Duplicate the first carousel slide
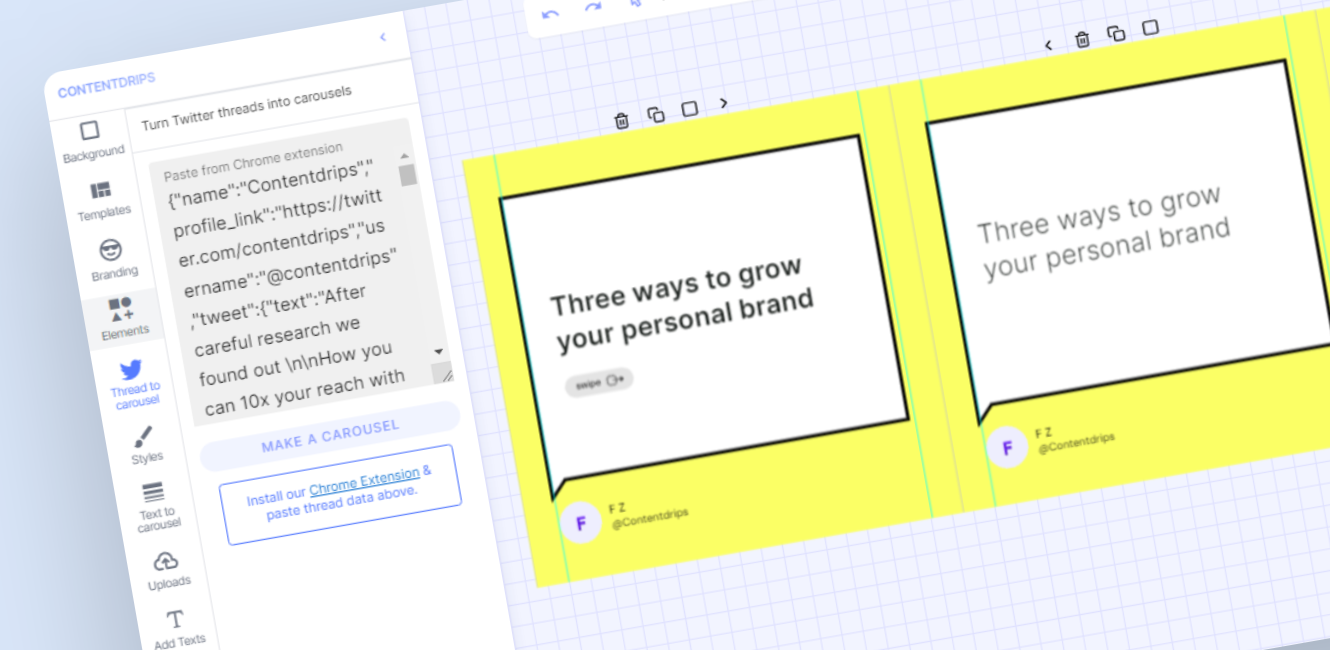1330x650 pixels. [x=656, y=114]
